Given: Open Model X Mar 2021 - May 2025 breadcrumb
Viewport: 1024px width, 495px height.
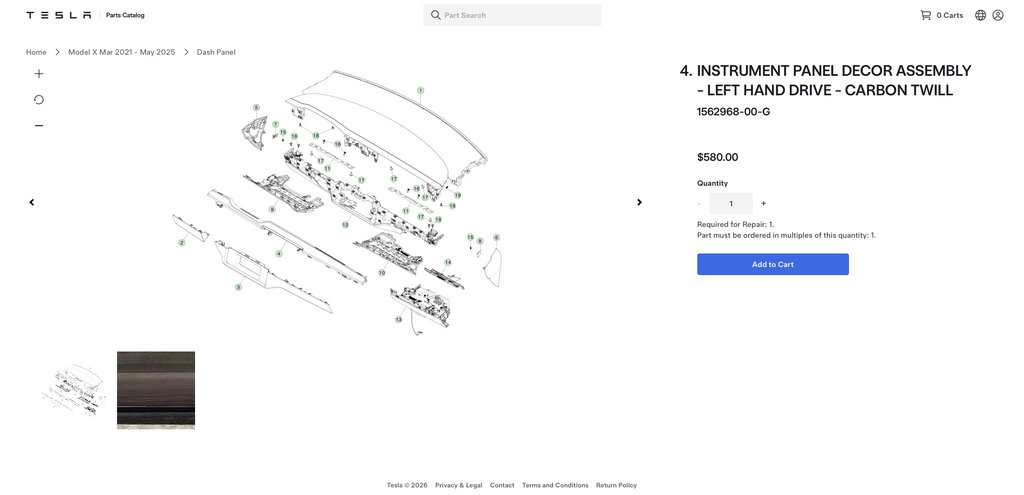Looking at the screenshot, I should (121, 52).
